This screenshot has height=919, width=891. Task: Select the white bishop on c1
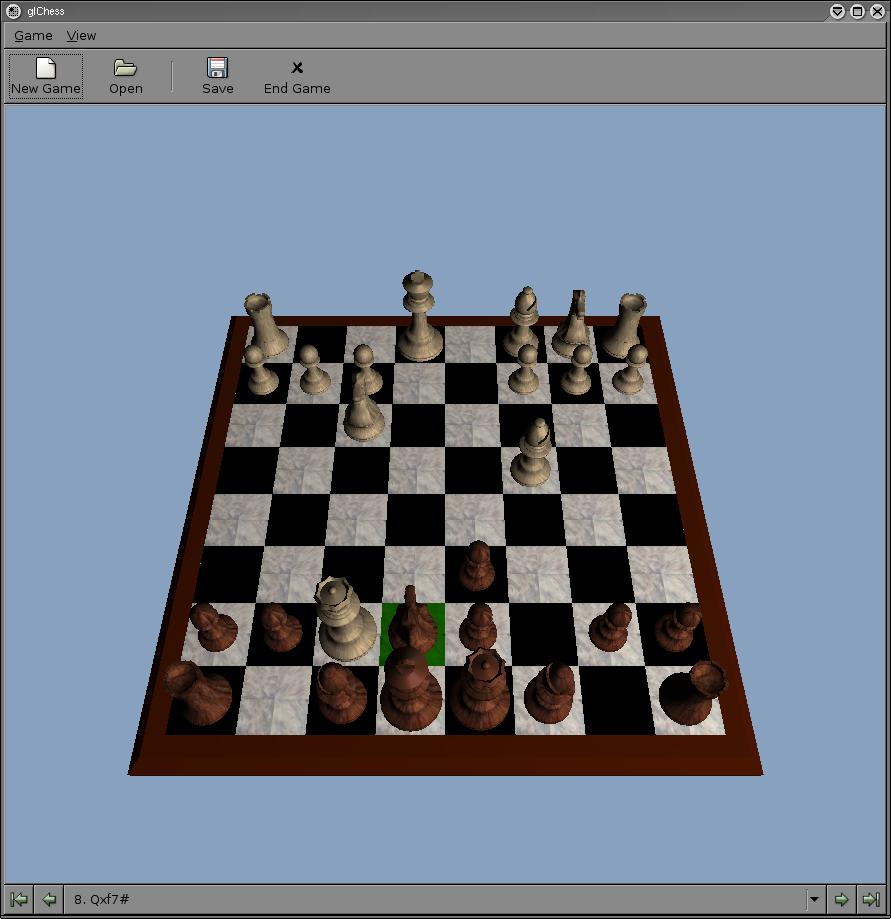pos(524,321)
